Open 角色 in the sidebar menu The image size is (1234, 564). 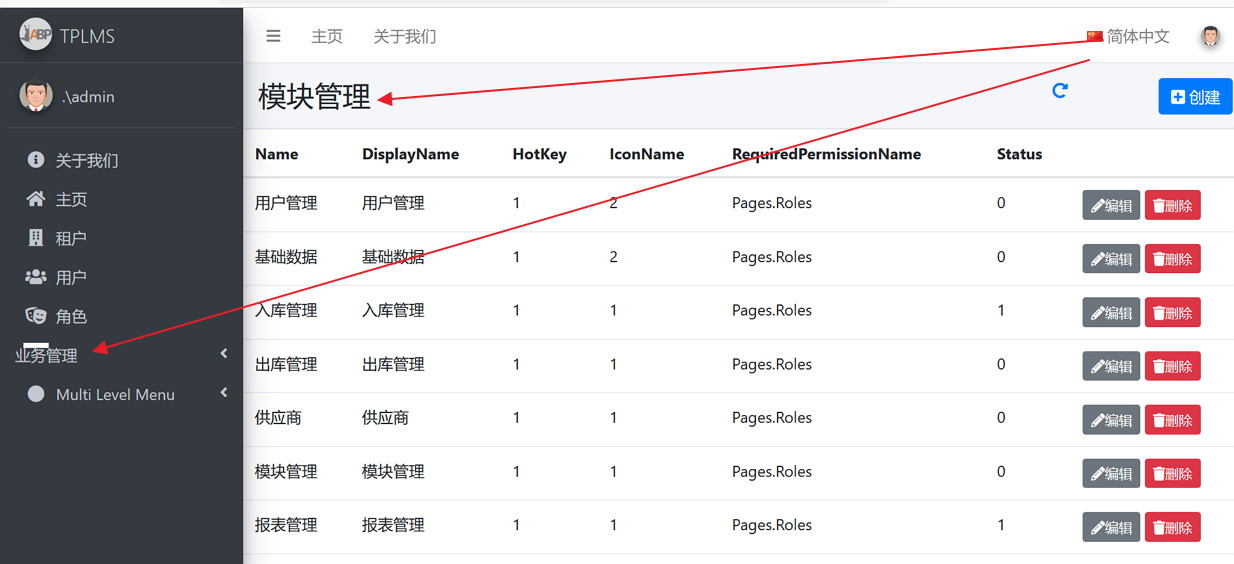coord(71,316)
